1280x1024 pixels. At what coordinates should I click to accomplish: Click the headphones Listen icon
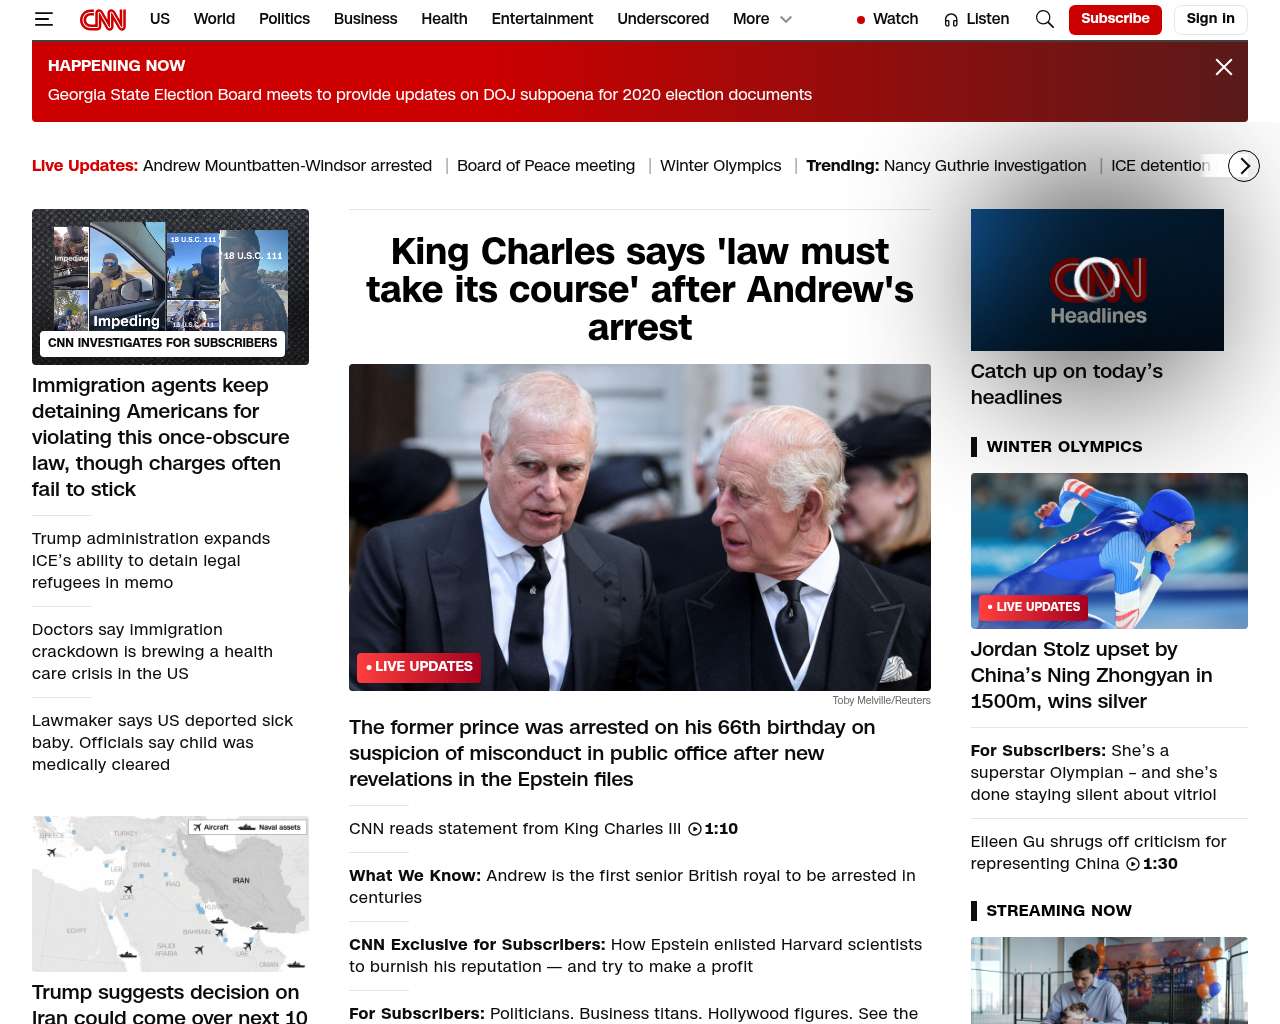[x=951, y=19]
